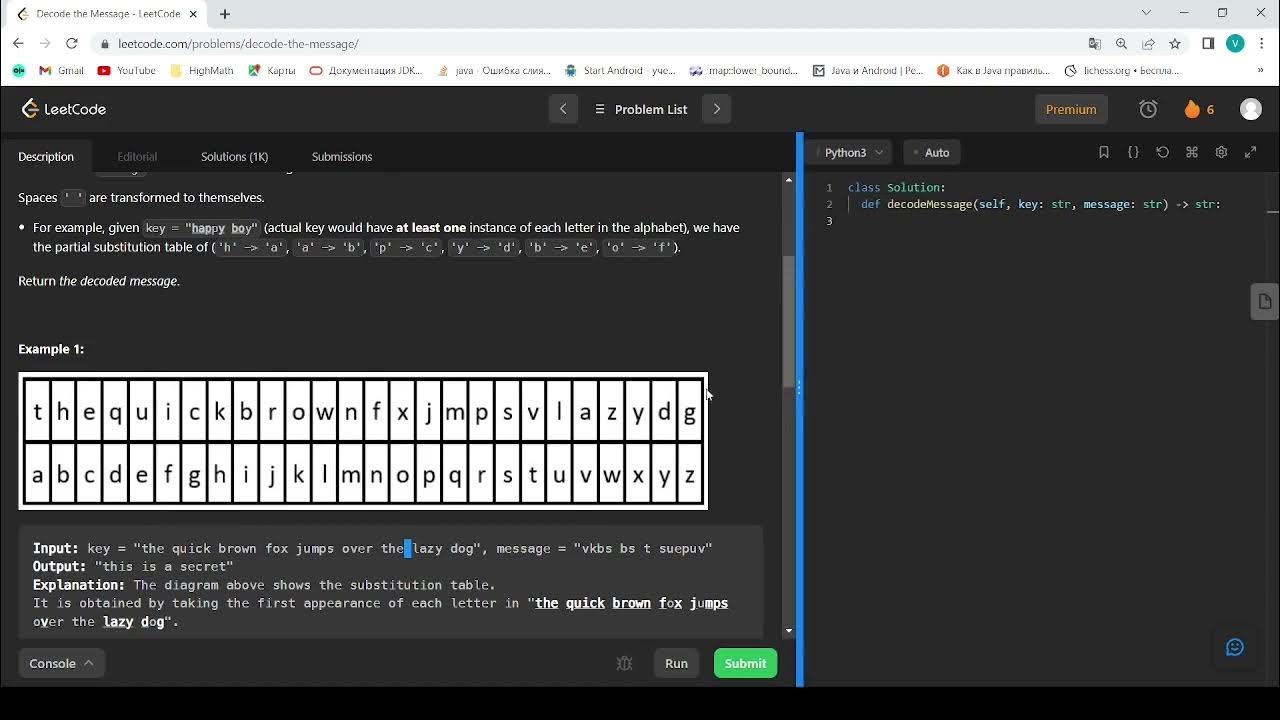Open editor keyboard shortcuts icon
This screenshot has height=720, width=1280.
(x=1192, y=152)
